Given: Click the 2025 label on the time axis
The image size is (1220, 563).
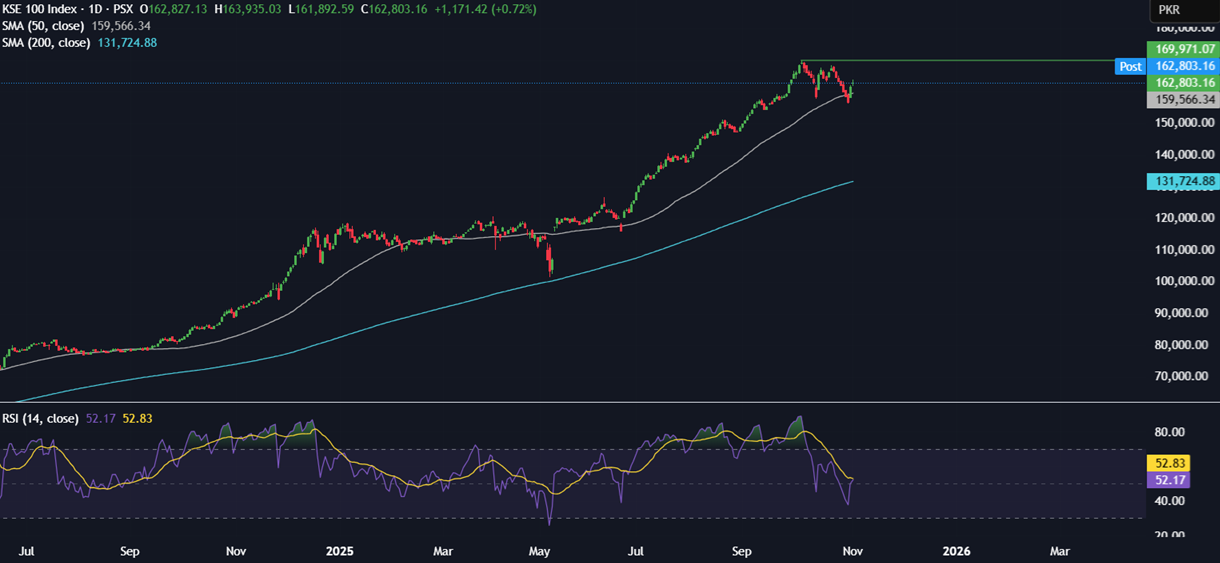Looking at the screenshot, I should coord(340,551).
